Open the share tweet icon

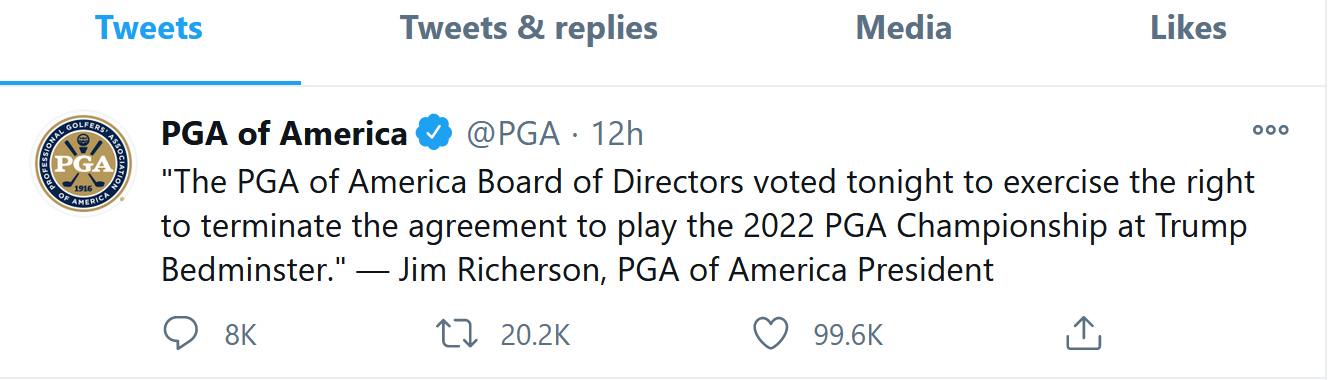(x=1083, y=333)
